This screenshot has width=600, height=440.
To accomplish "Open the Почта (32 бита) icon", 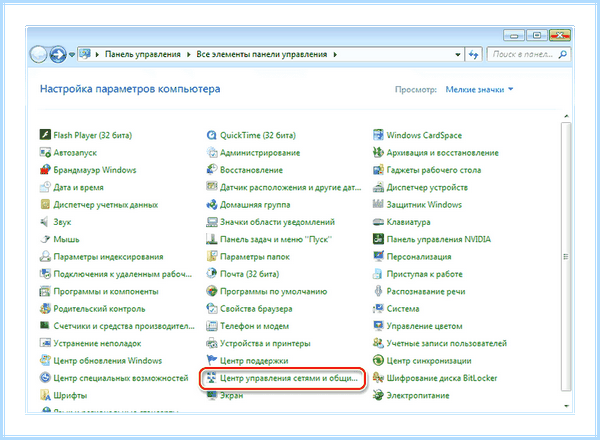I will click(x=212, y=274).
